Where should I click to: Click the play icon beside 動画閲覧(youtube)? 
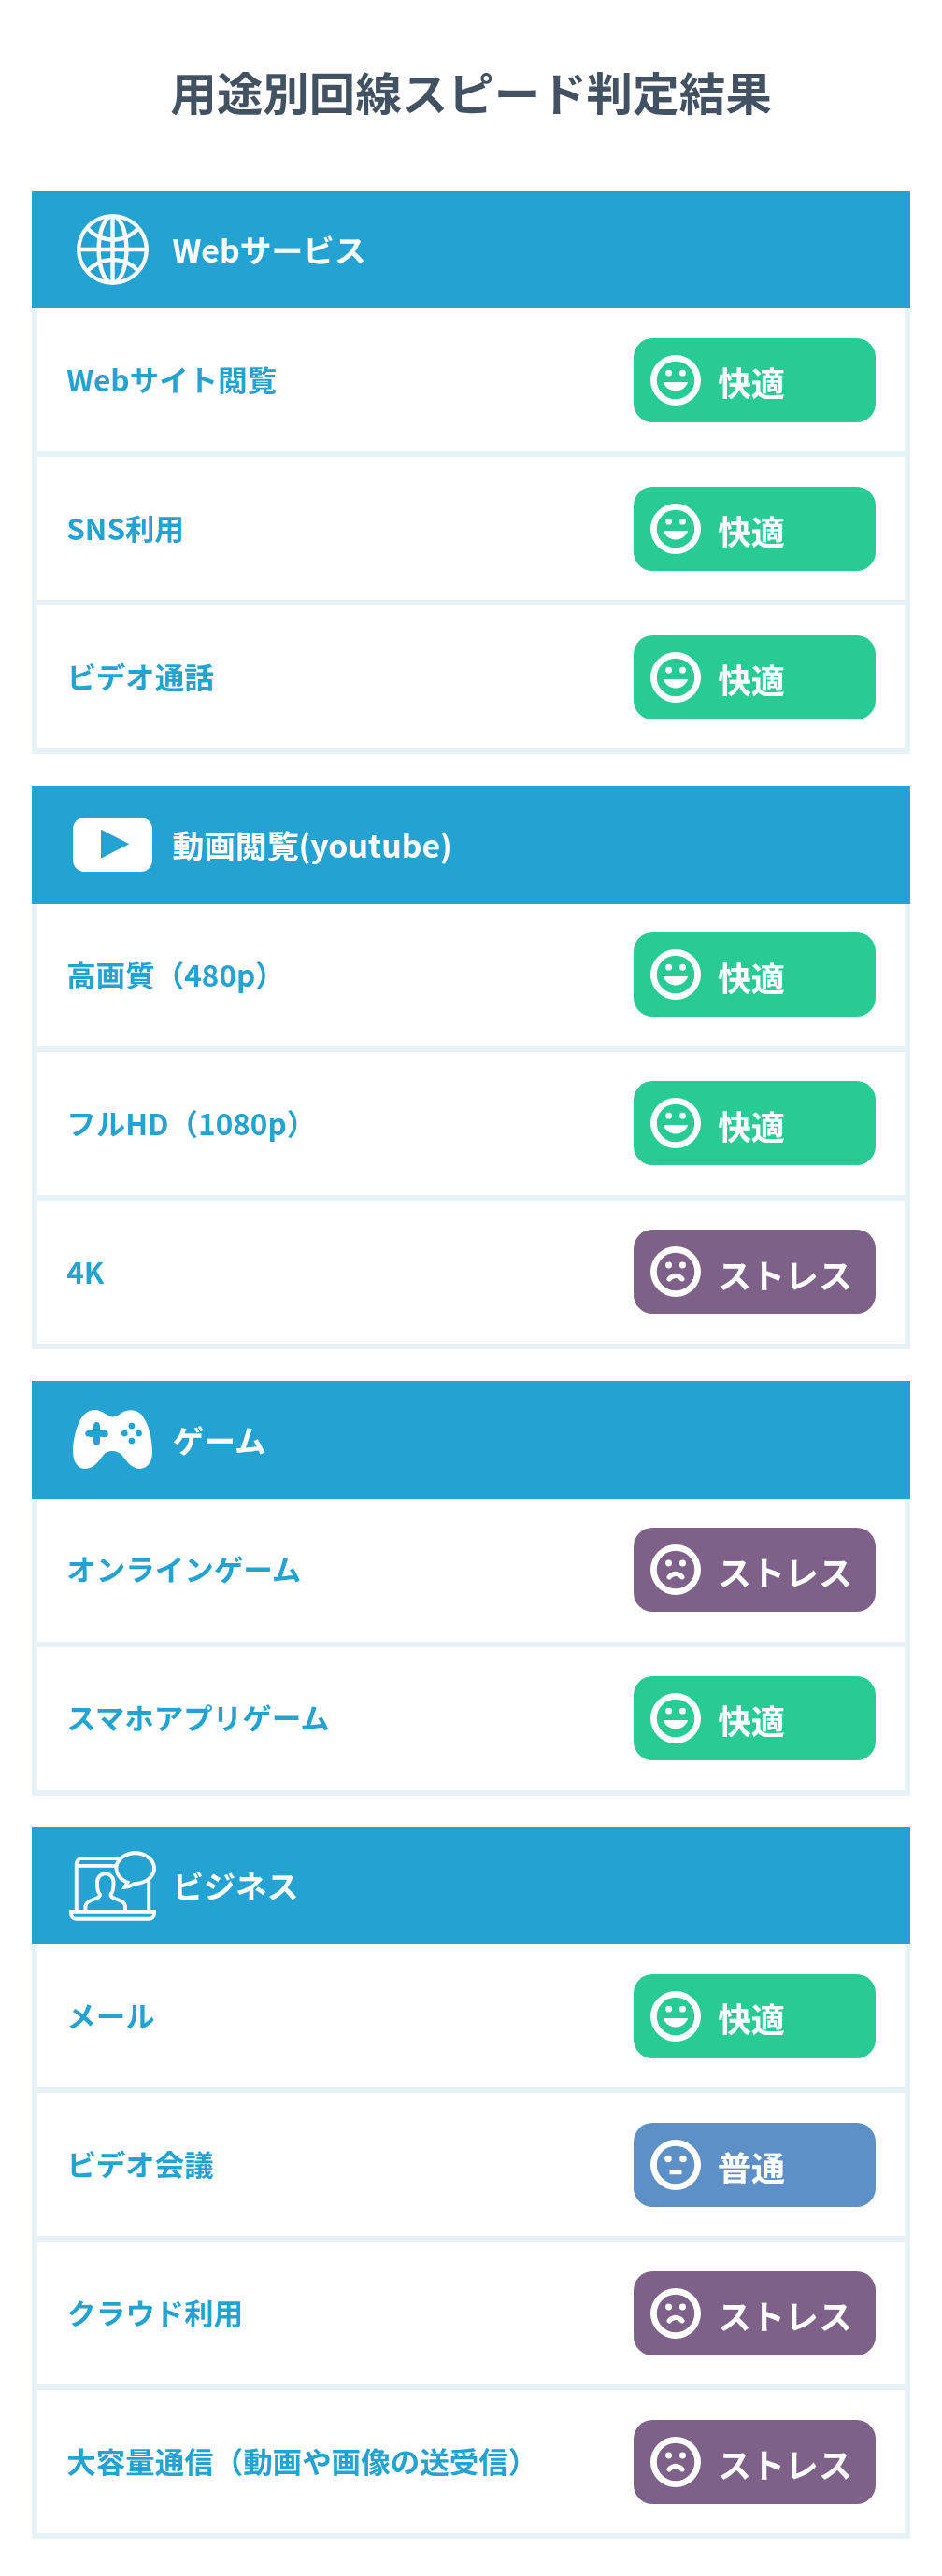coord(112,845)
